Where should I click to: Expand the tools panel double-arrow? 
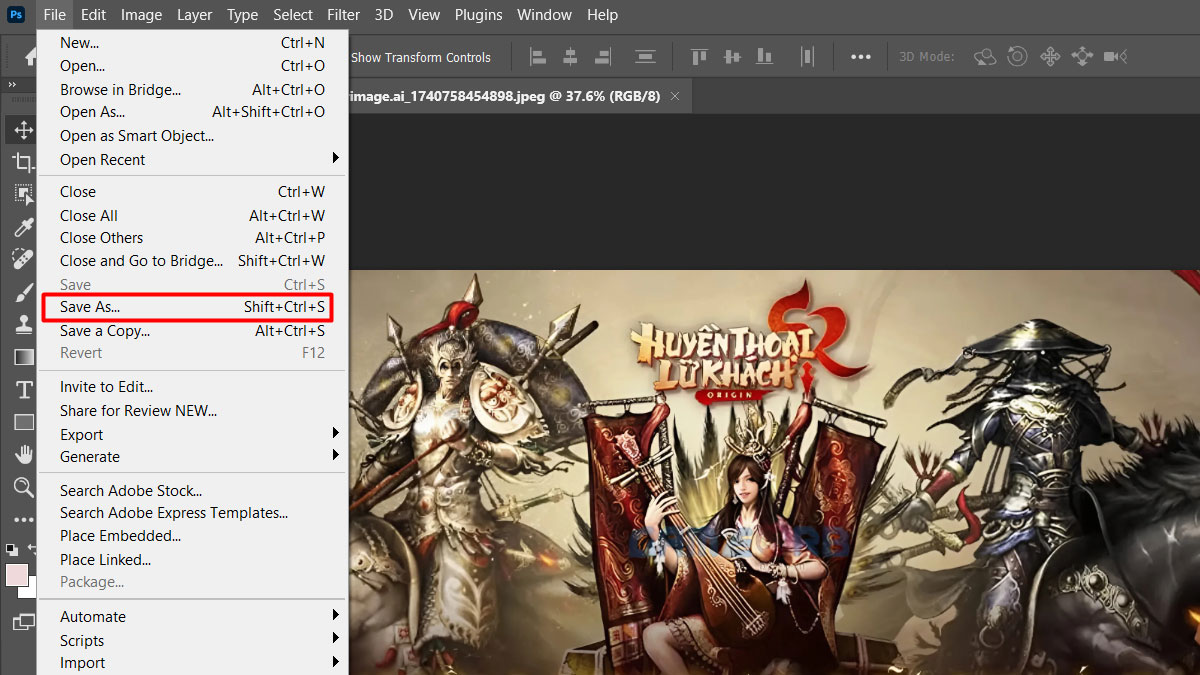(12, 86)
